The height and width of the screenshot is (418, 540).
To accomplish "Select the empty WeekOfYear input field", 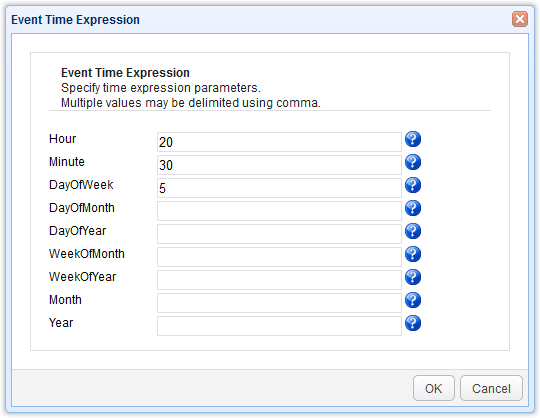I will coord(279,280).
